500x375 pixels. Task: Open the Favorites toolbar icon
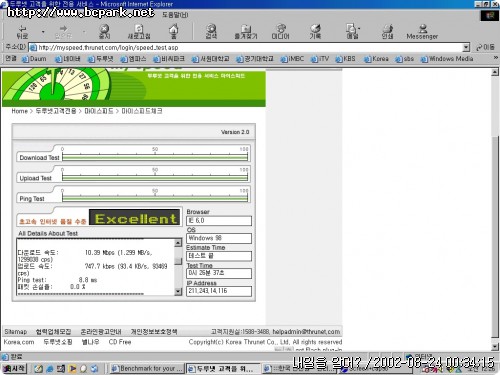[246, 32]
